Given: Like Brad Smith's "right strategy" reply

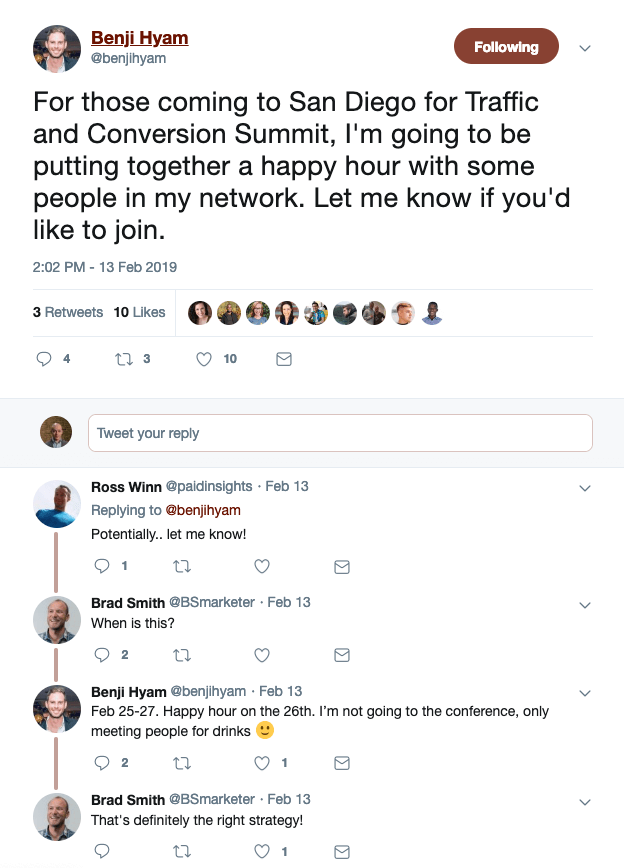Looking at the screenshot, I should 262,851.
